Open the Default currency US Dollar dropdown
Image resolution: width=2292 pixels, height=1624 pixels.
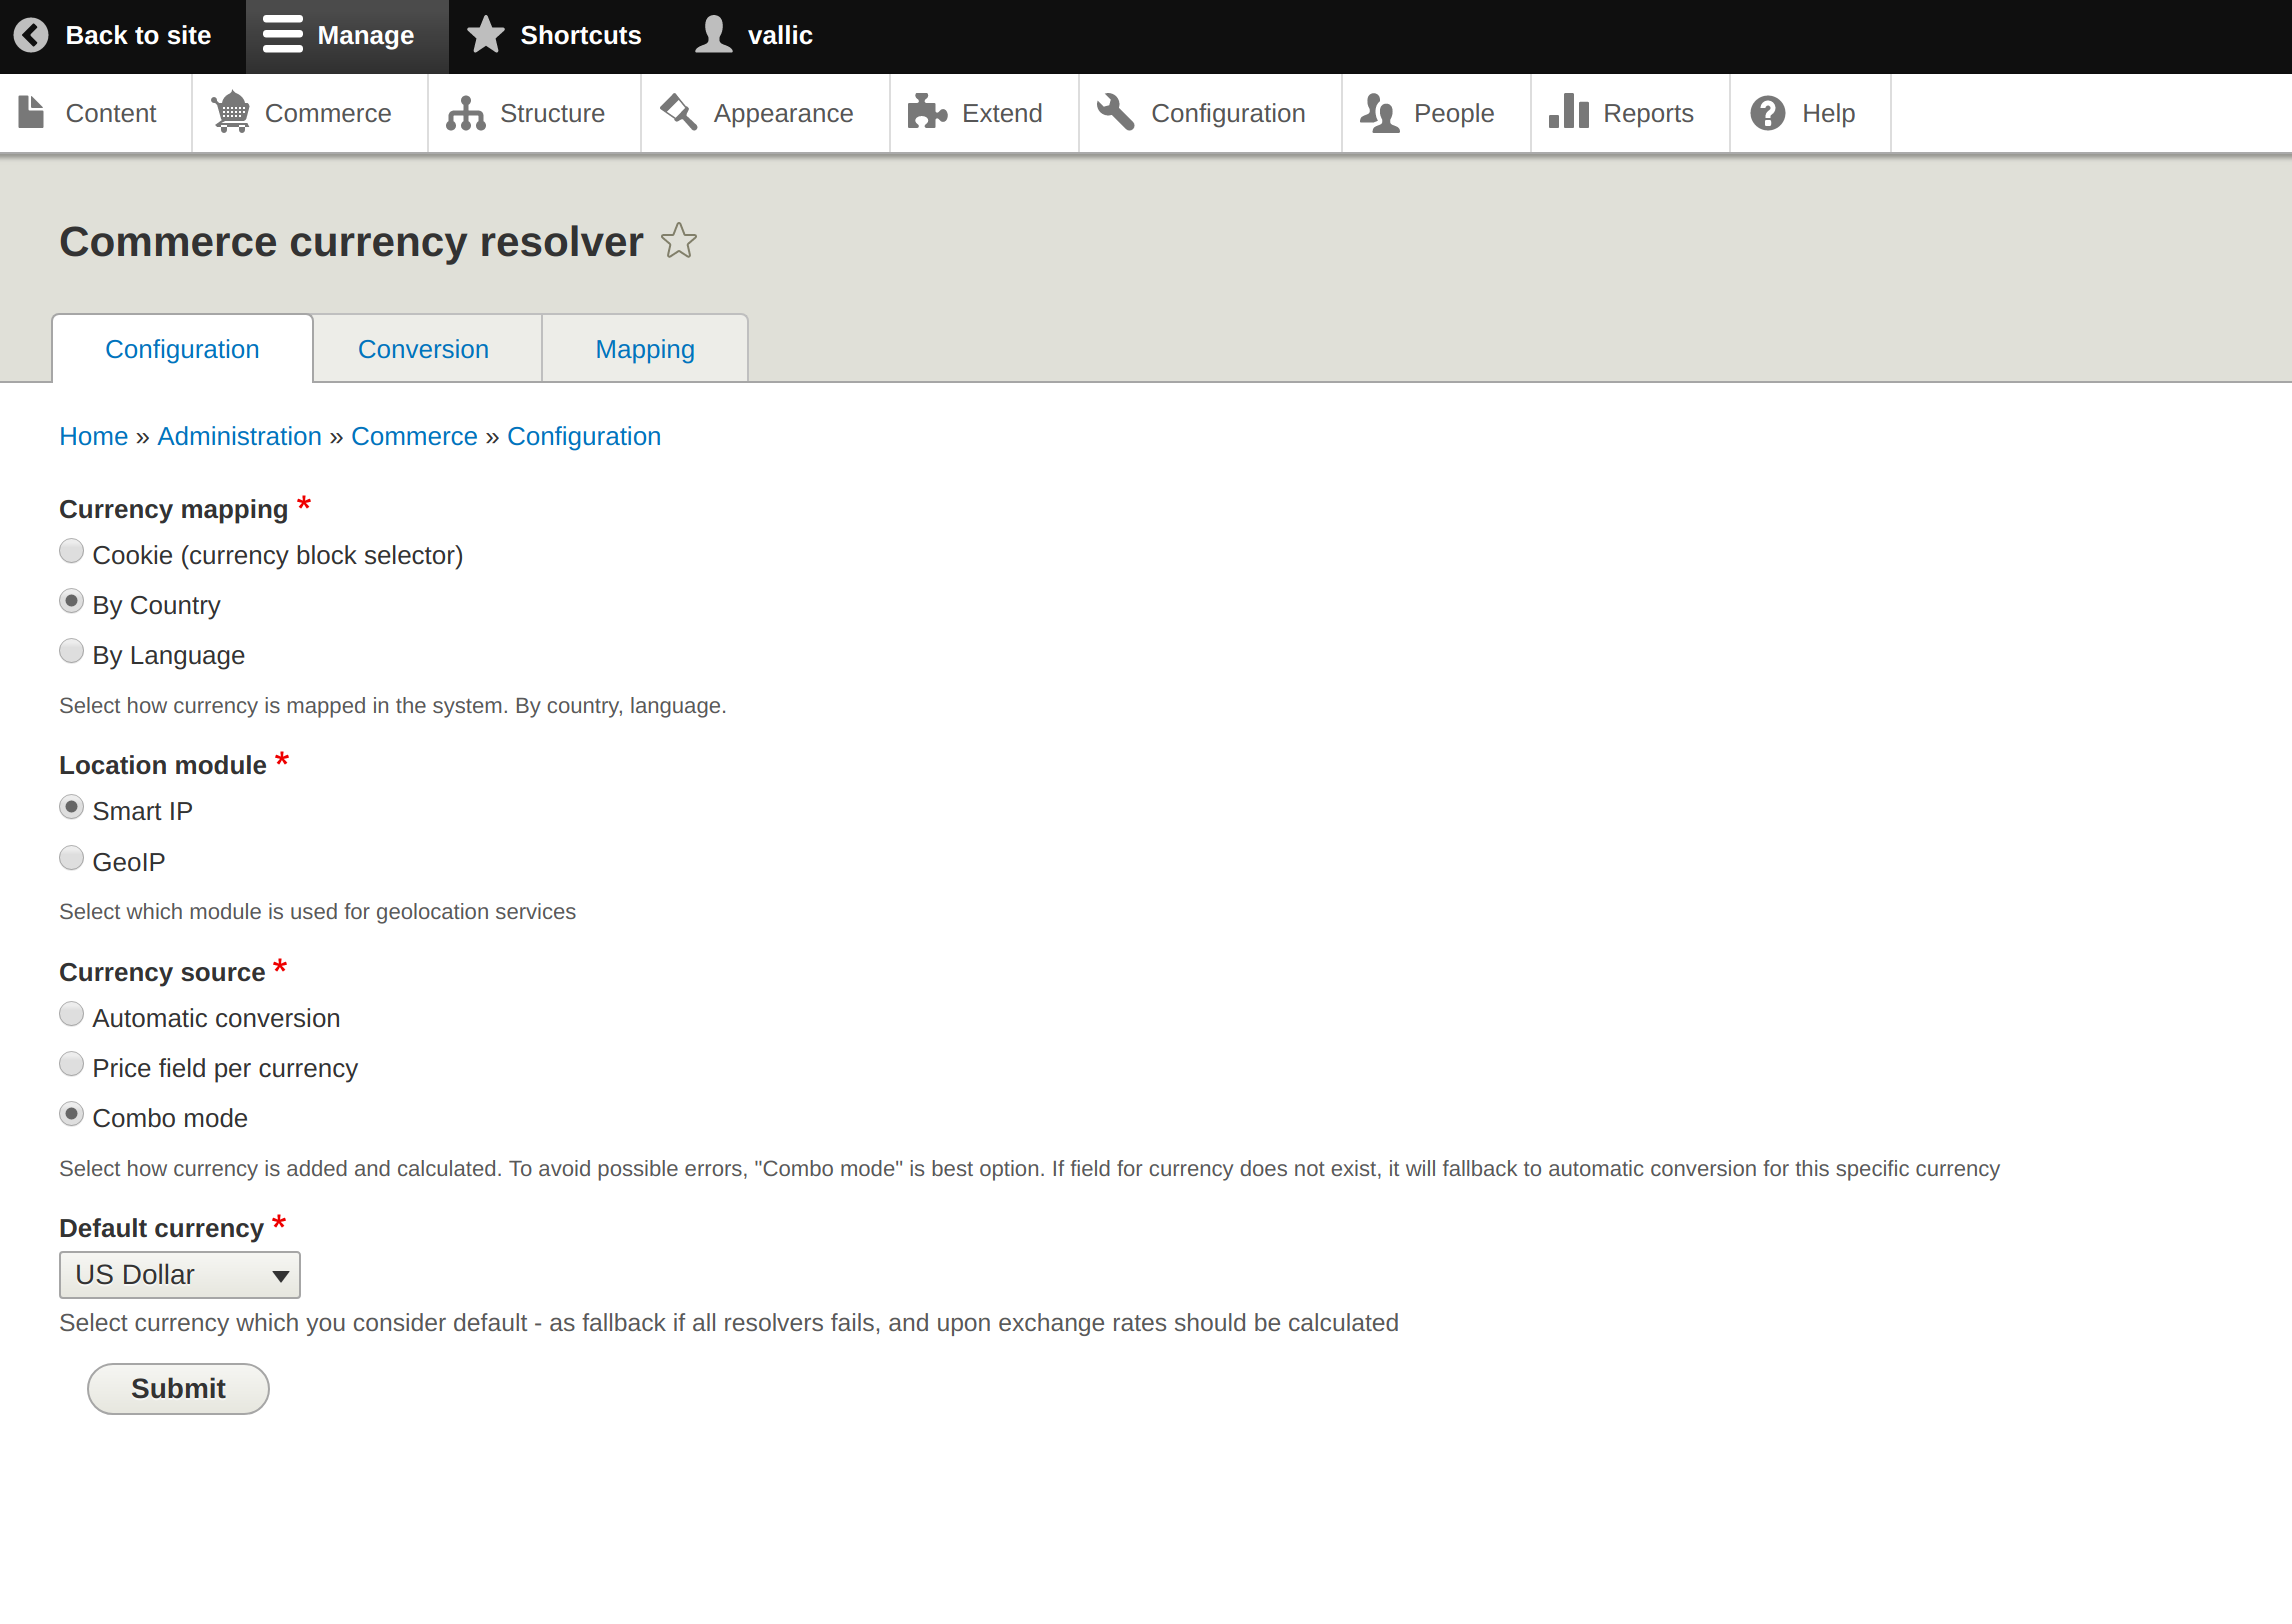[x=180, y=1275]
